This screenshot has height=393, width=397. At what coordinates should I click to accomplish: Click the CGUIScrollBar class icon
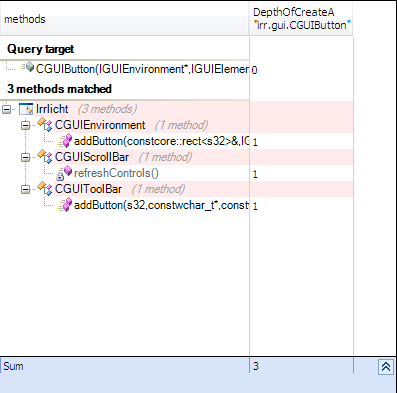click(x=45, y=157)
